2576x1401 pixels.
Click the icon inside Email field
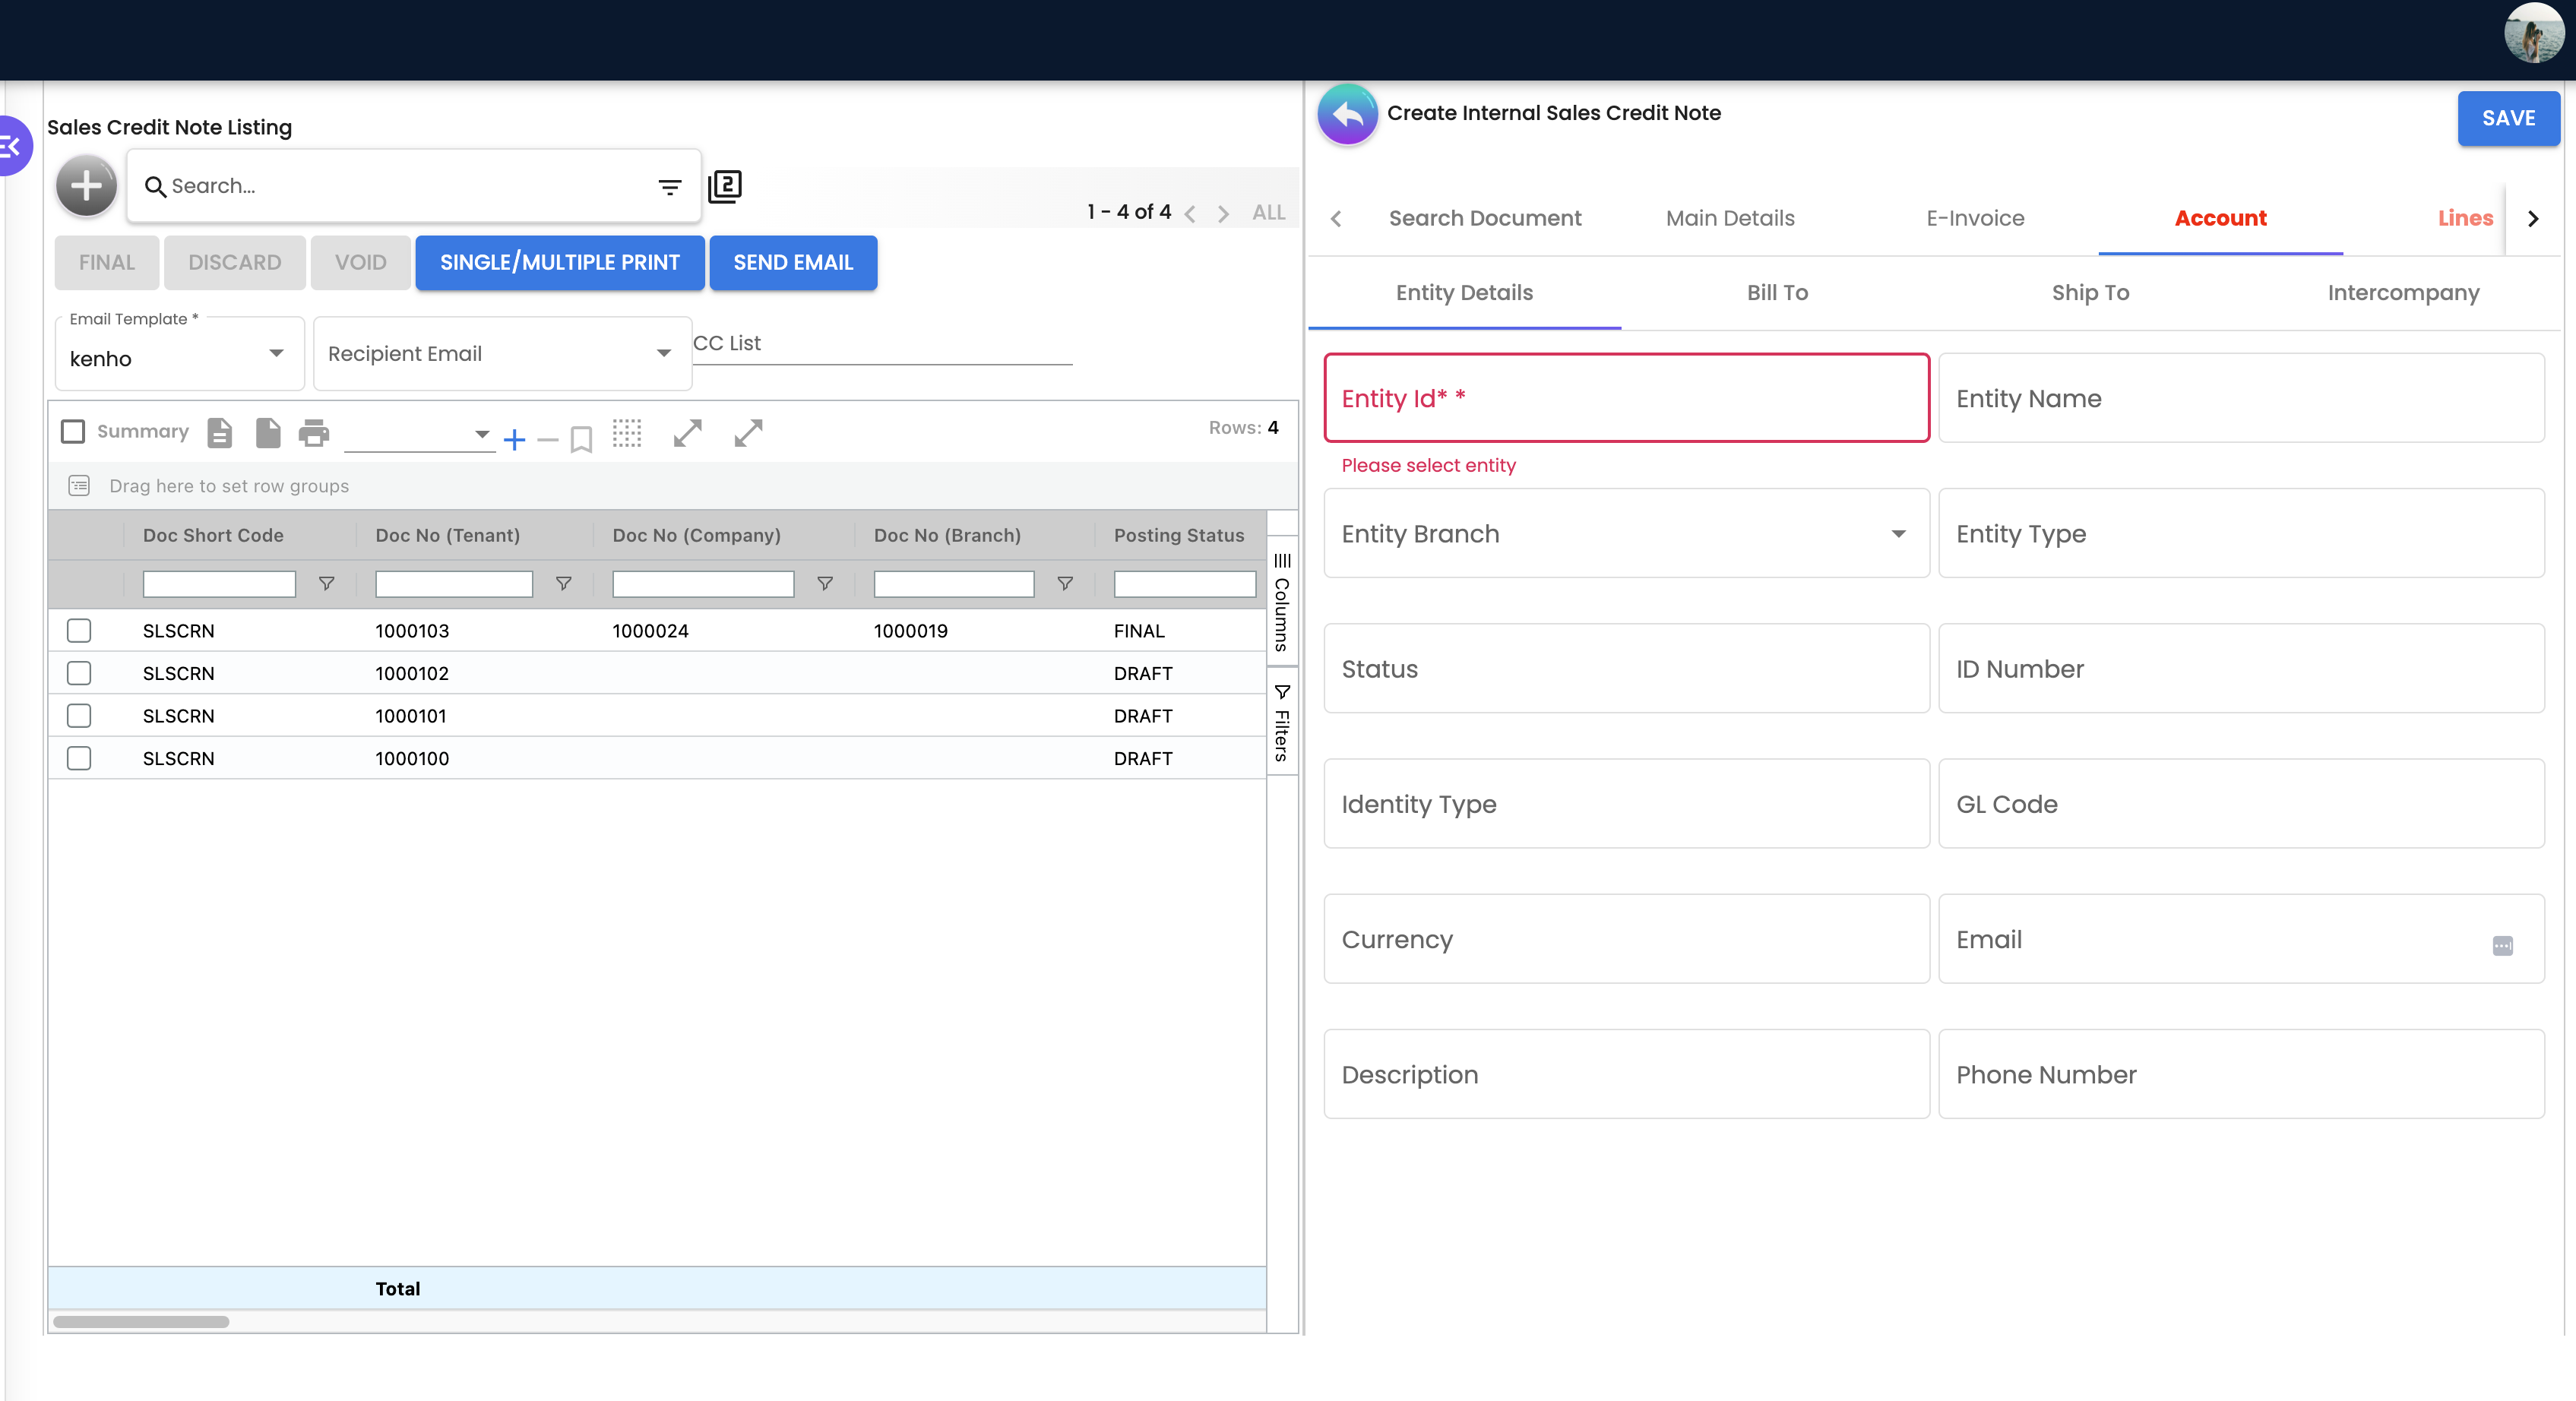2503,945
